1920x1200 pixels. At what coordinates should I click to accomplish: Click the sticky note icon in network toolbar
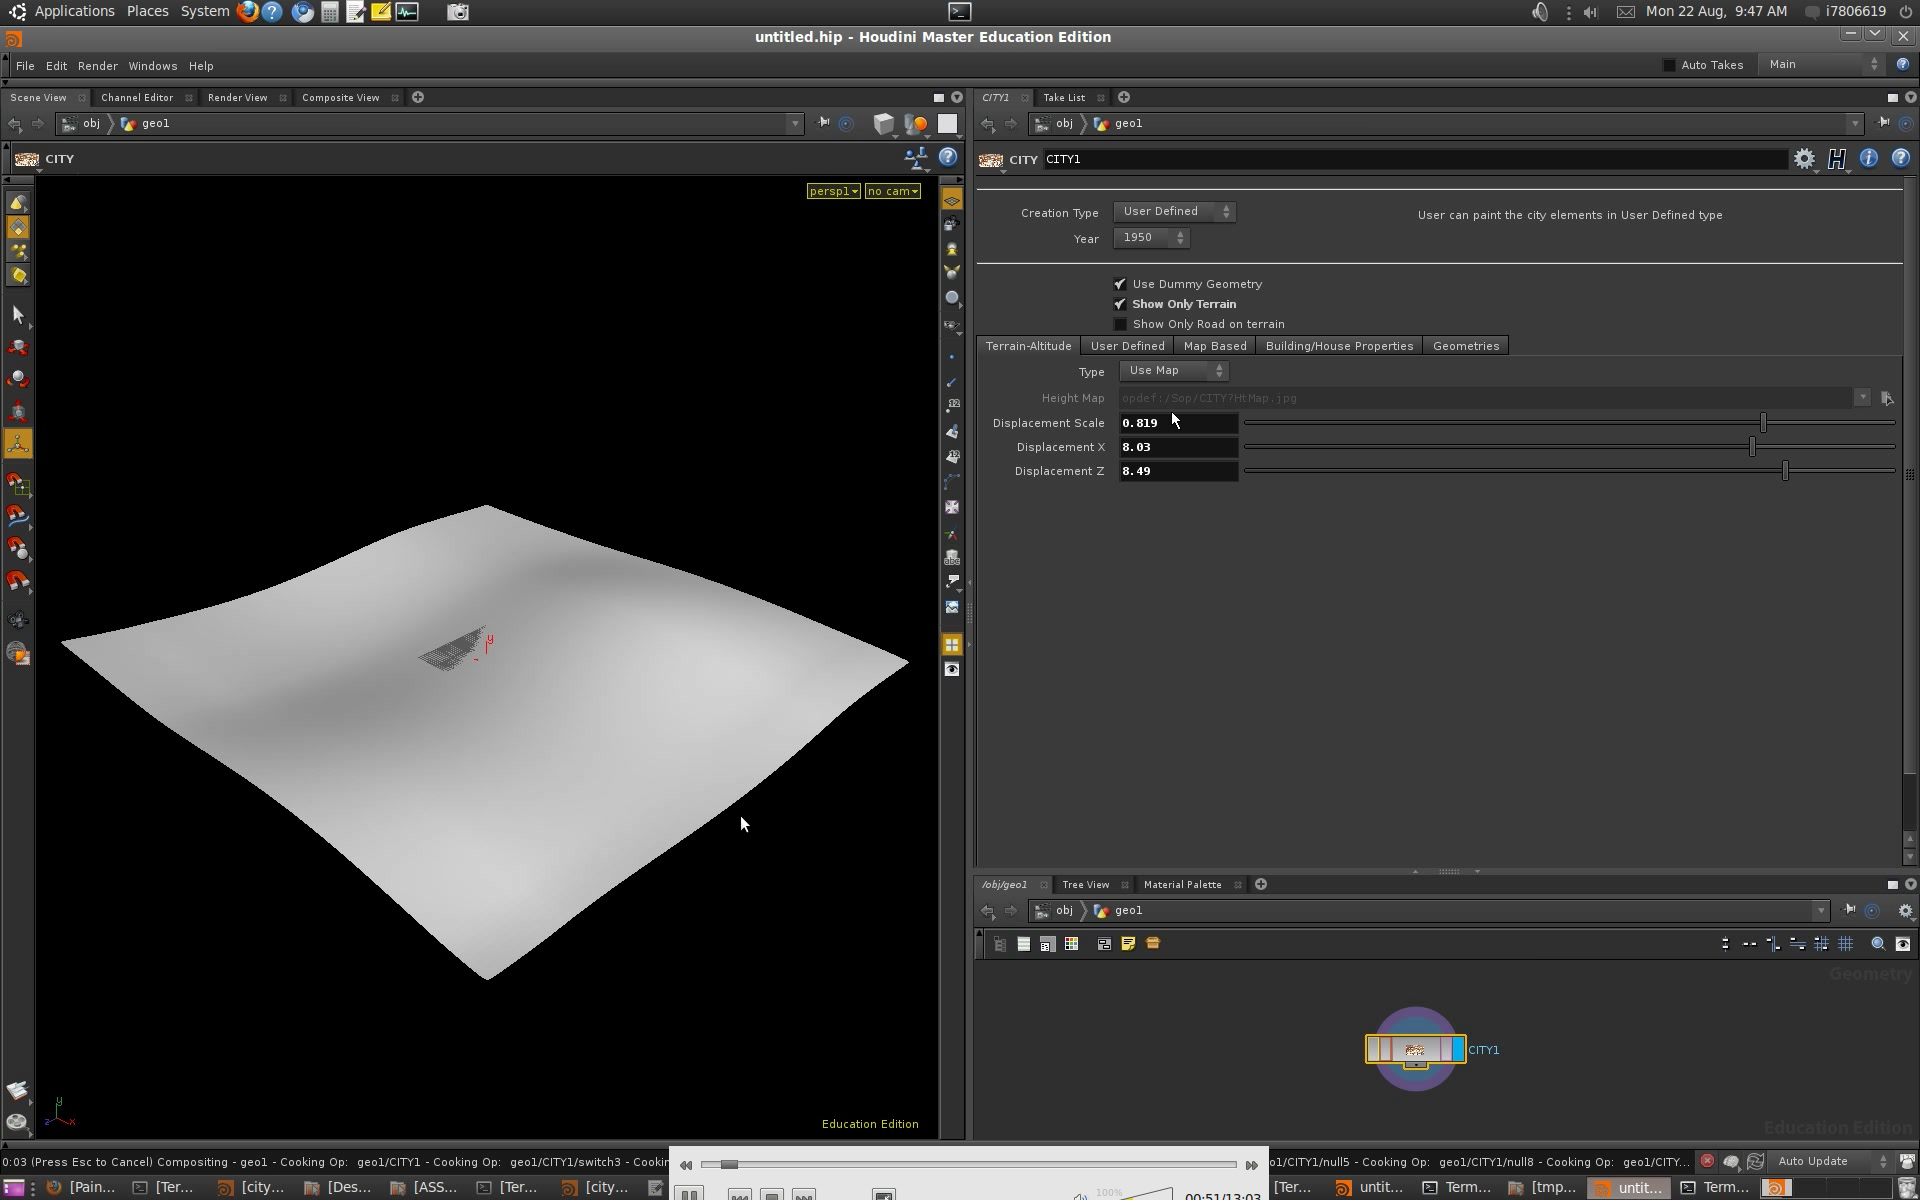coord(1128,943)
